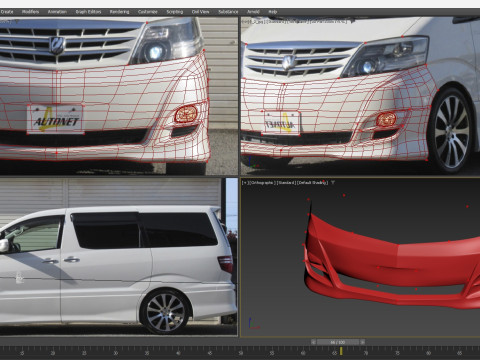Open the Standard viewport label menu
This screenshot has width=480, height=360.
coord(285,183)
